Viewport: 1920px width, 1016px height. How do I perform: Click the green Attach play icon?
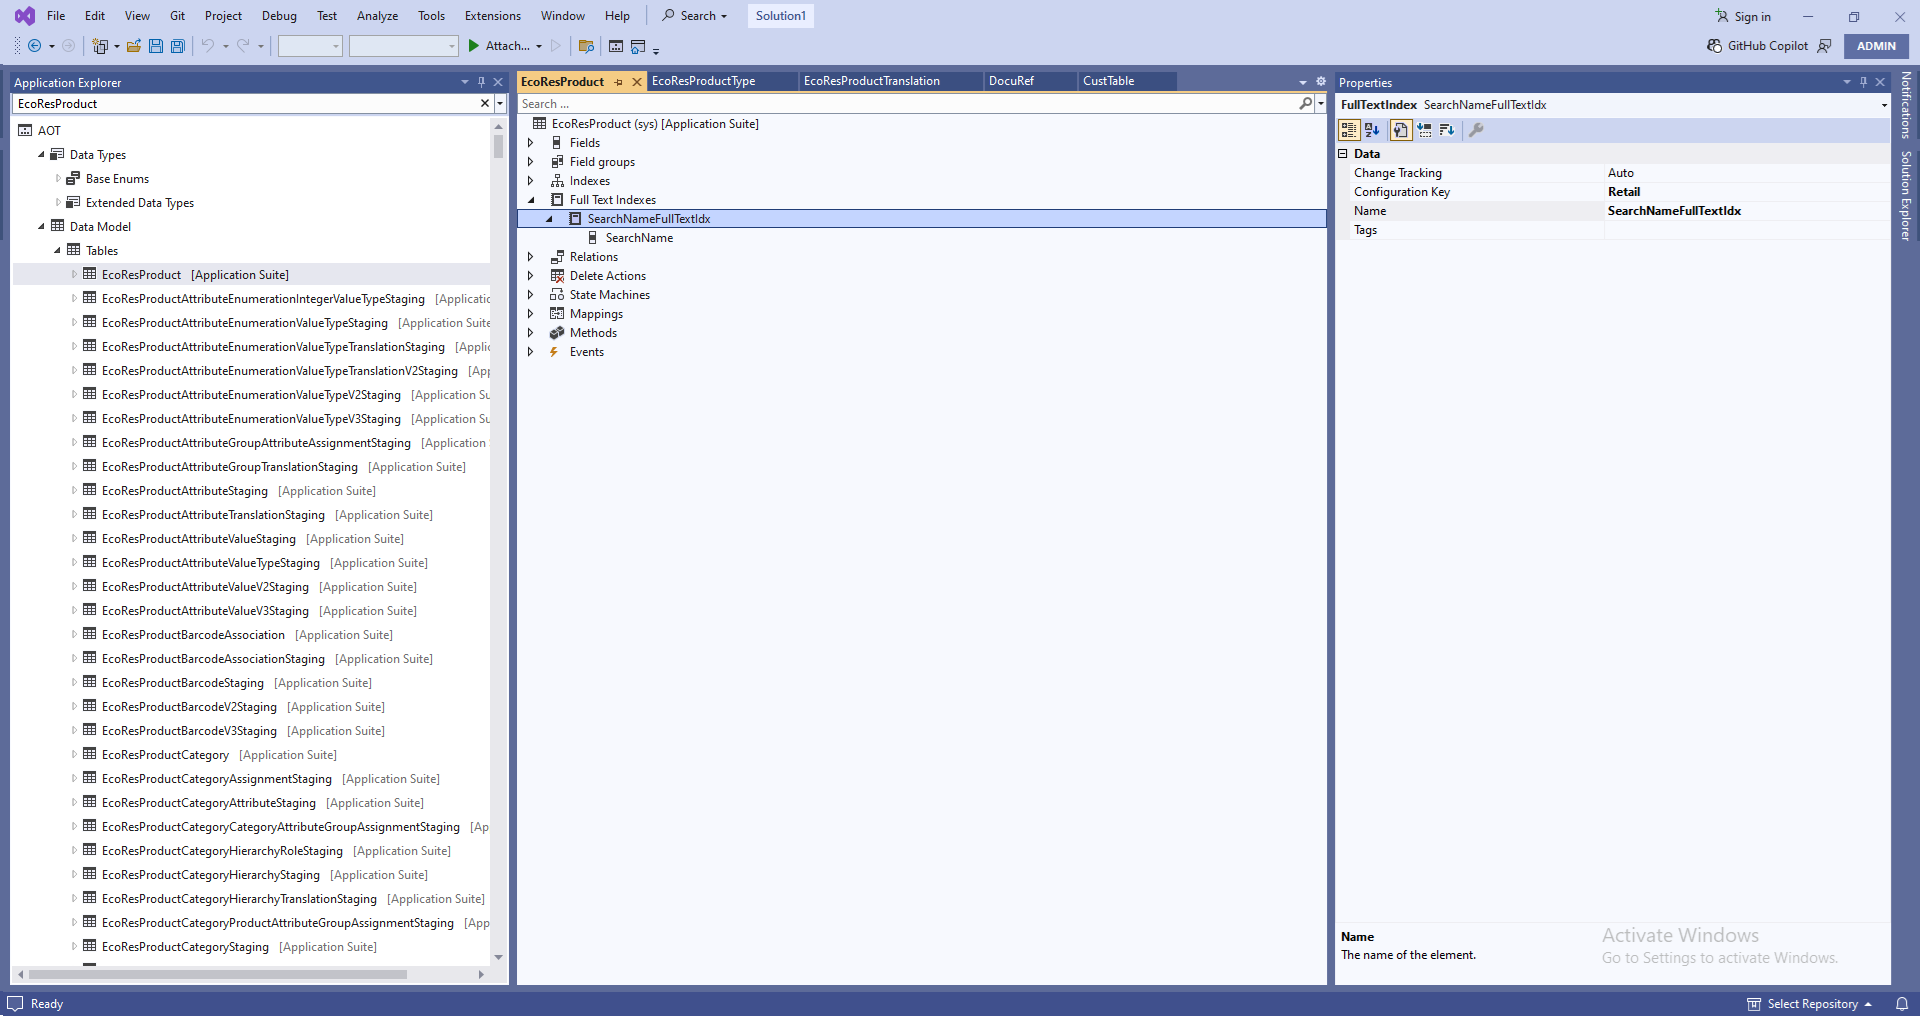[474, 46]
